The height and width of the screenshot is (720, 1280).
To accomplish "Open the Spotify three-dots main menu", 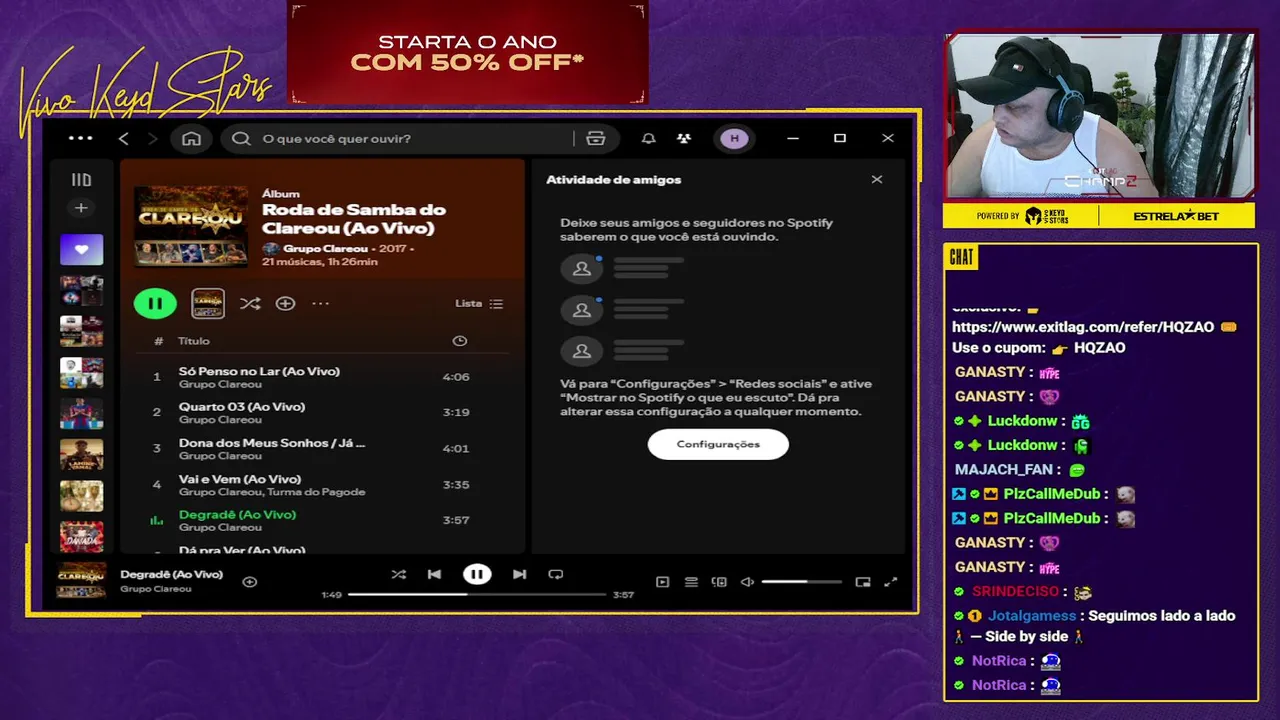I will click(80, 138).
